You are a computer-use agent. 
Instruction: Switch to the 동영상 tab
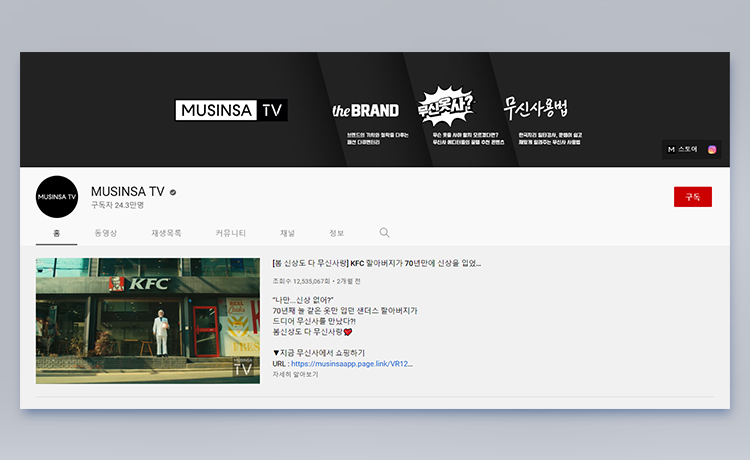coord(105,233)
